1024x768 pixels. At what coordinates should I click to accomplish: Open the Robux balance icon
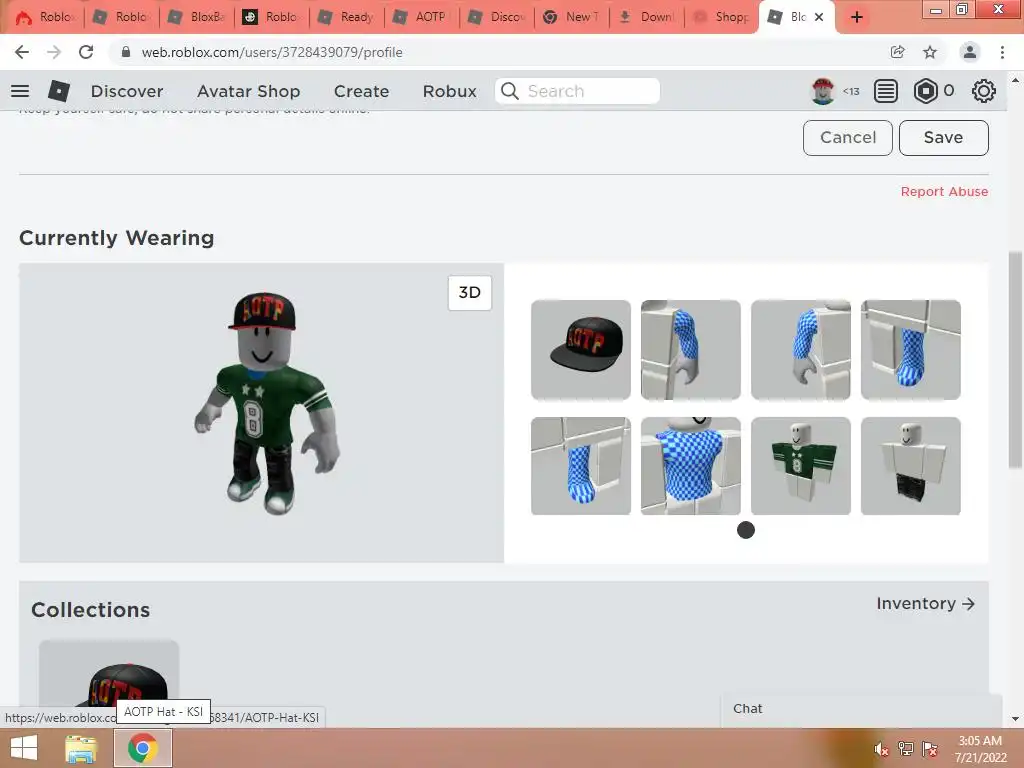pos(925,91)
